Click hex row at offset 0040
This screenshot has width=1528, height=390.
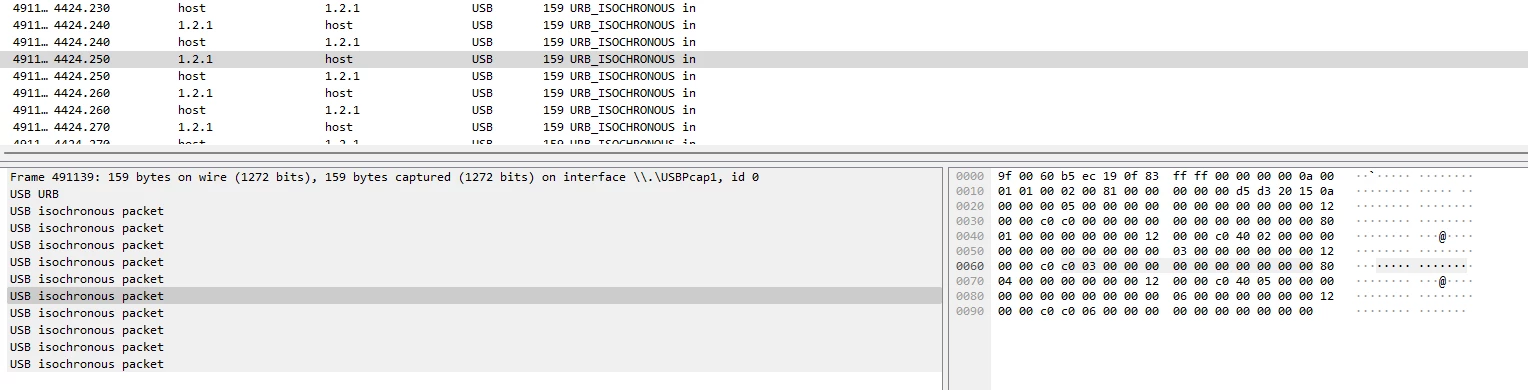pos(1165,236)
